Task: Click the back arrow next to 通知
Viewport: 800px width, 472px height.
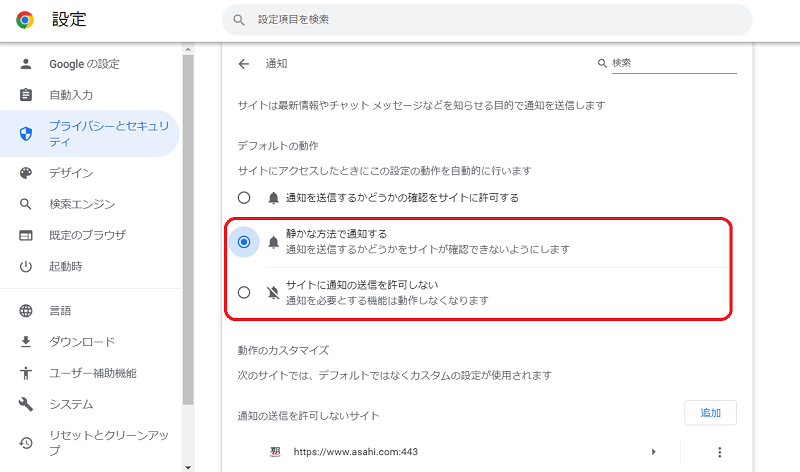Action: [x=243, y=64]
